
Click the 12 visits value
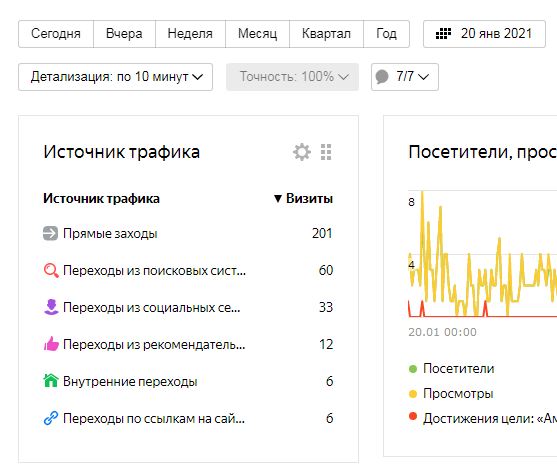click(326, 344)
